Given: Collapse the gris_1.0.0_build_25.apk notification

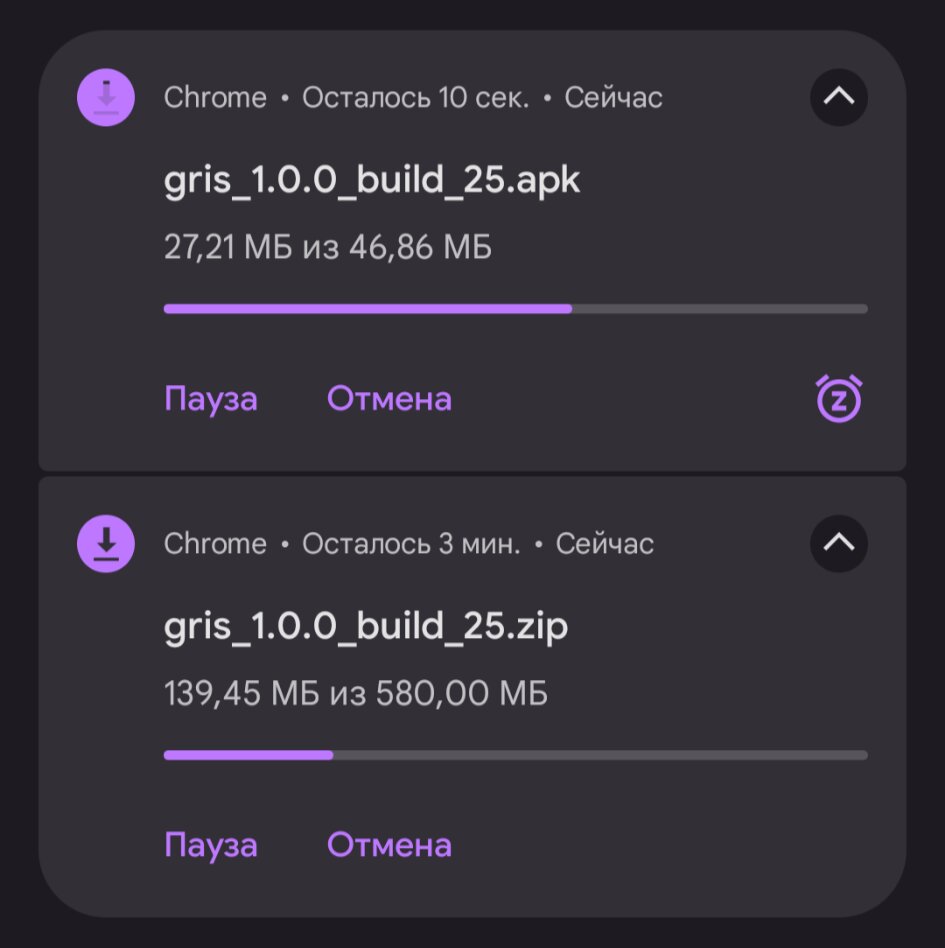Looking at the screenshot, I should pyautogui.click(x=839, y=97).
